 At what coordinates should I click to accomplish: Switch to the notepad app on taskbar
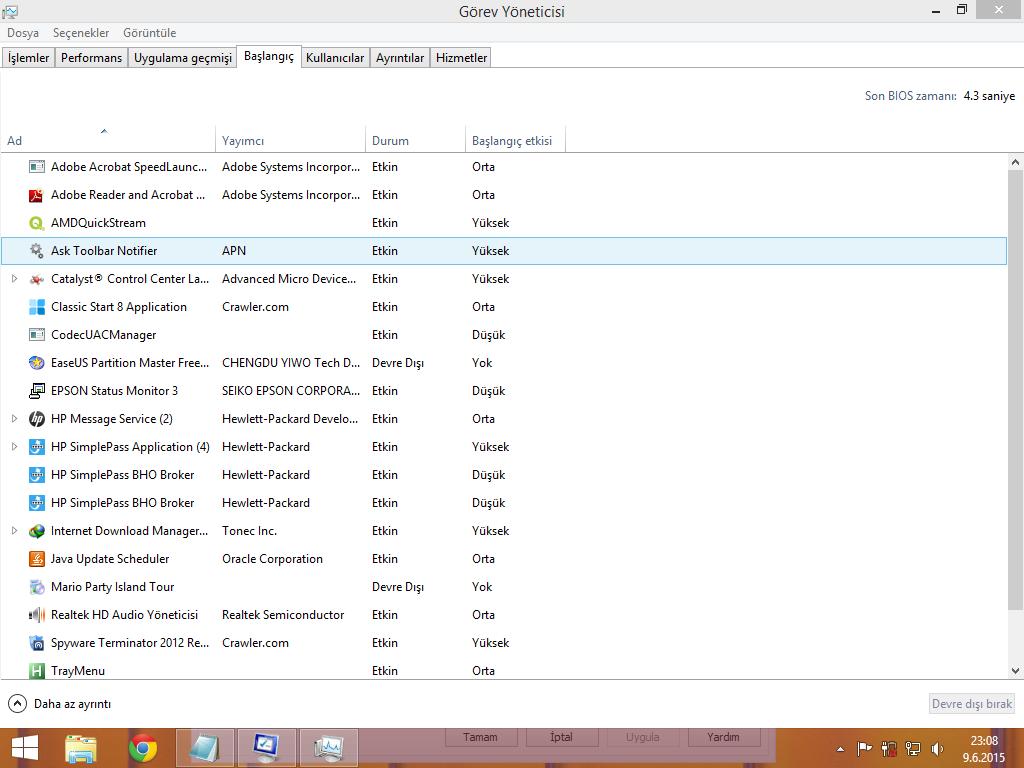click(x=204, y=748)
